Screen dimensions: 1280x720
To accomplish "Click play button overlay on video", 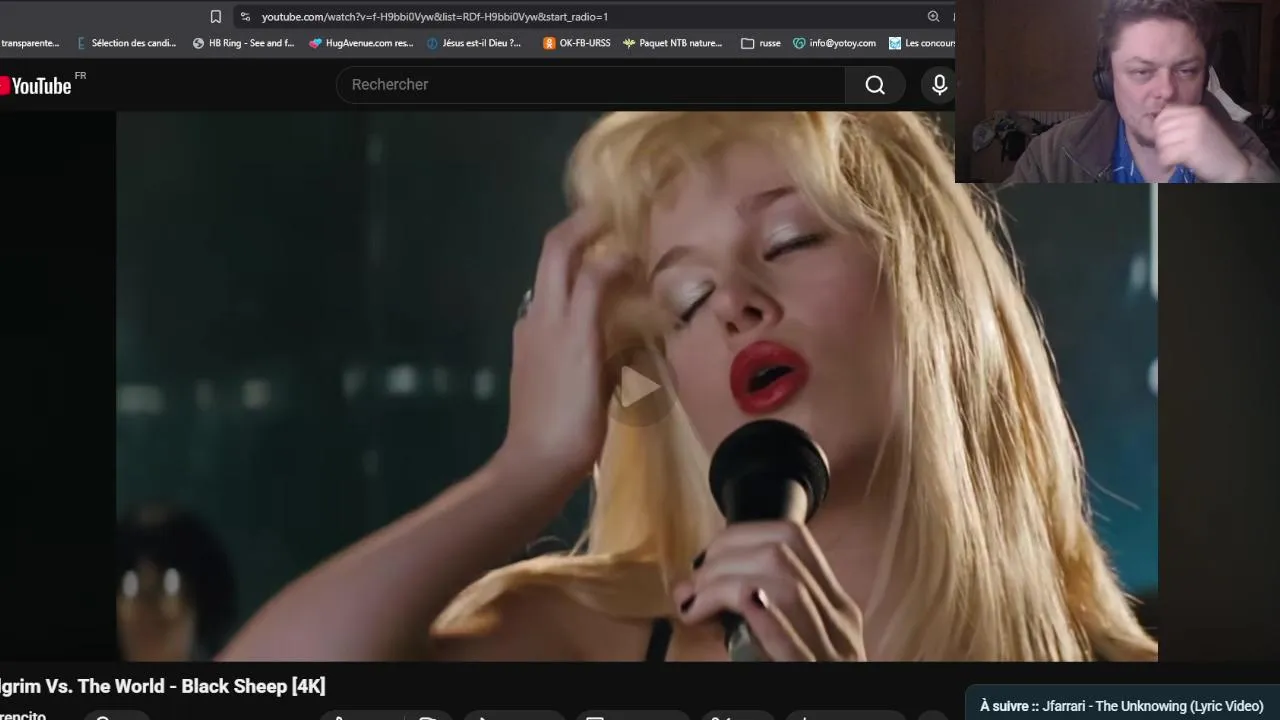I will coord(640,387).
